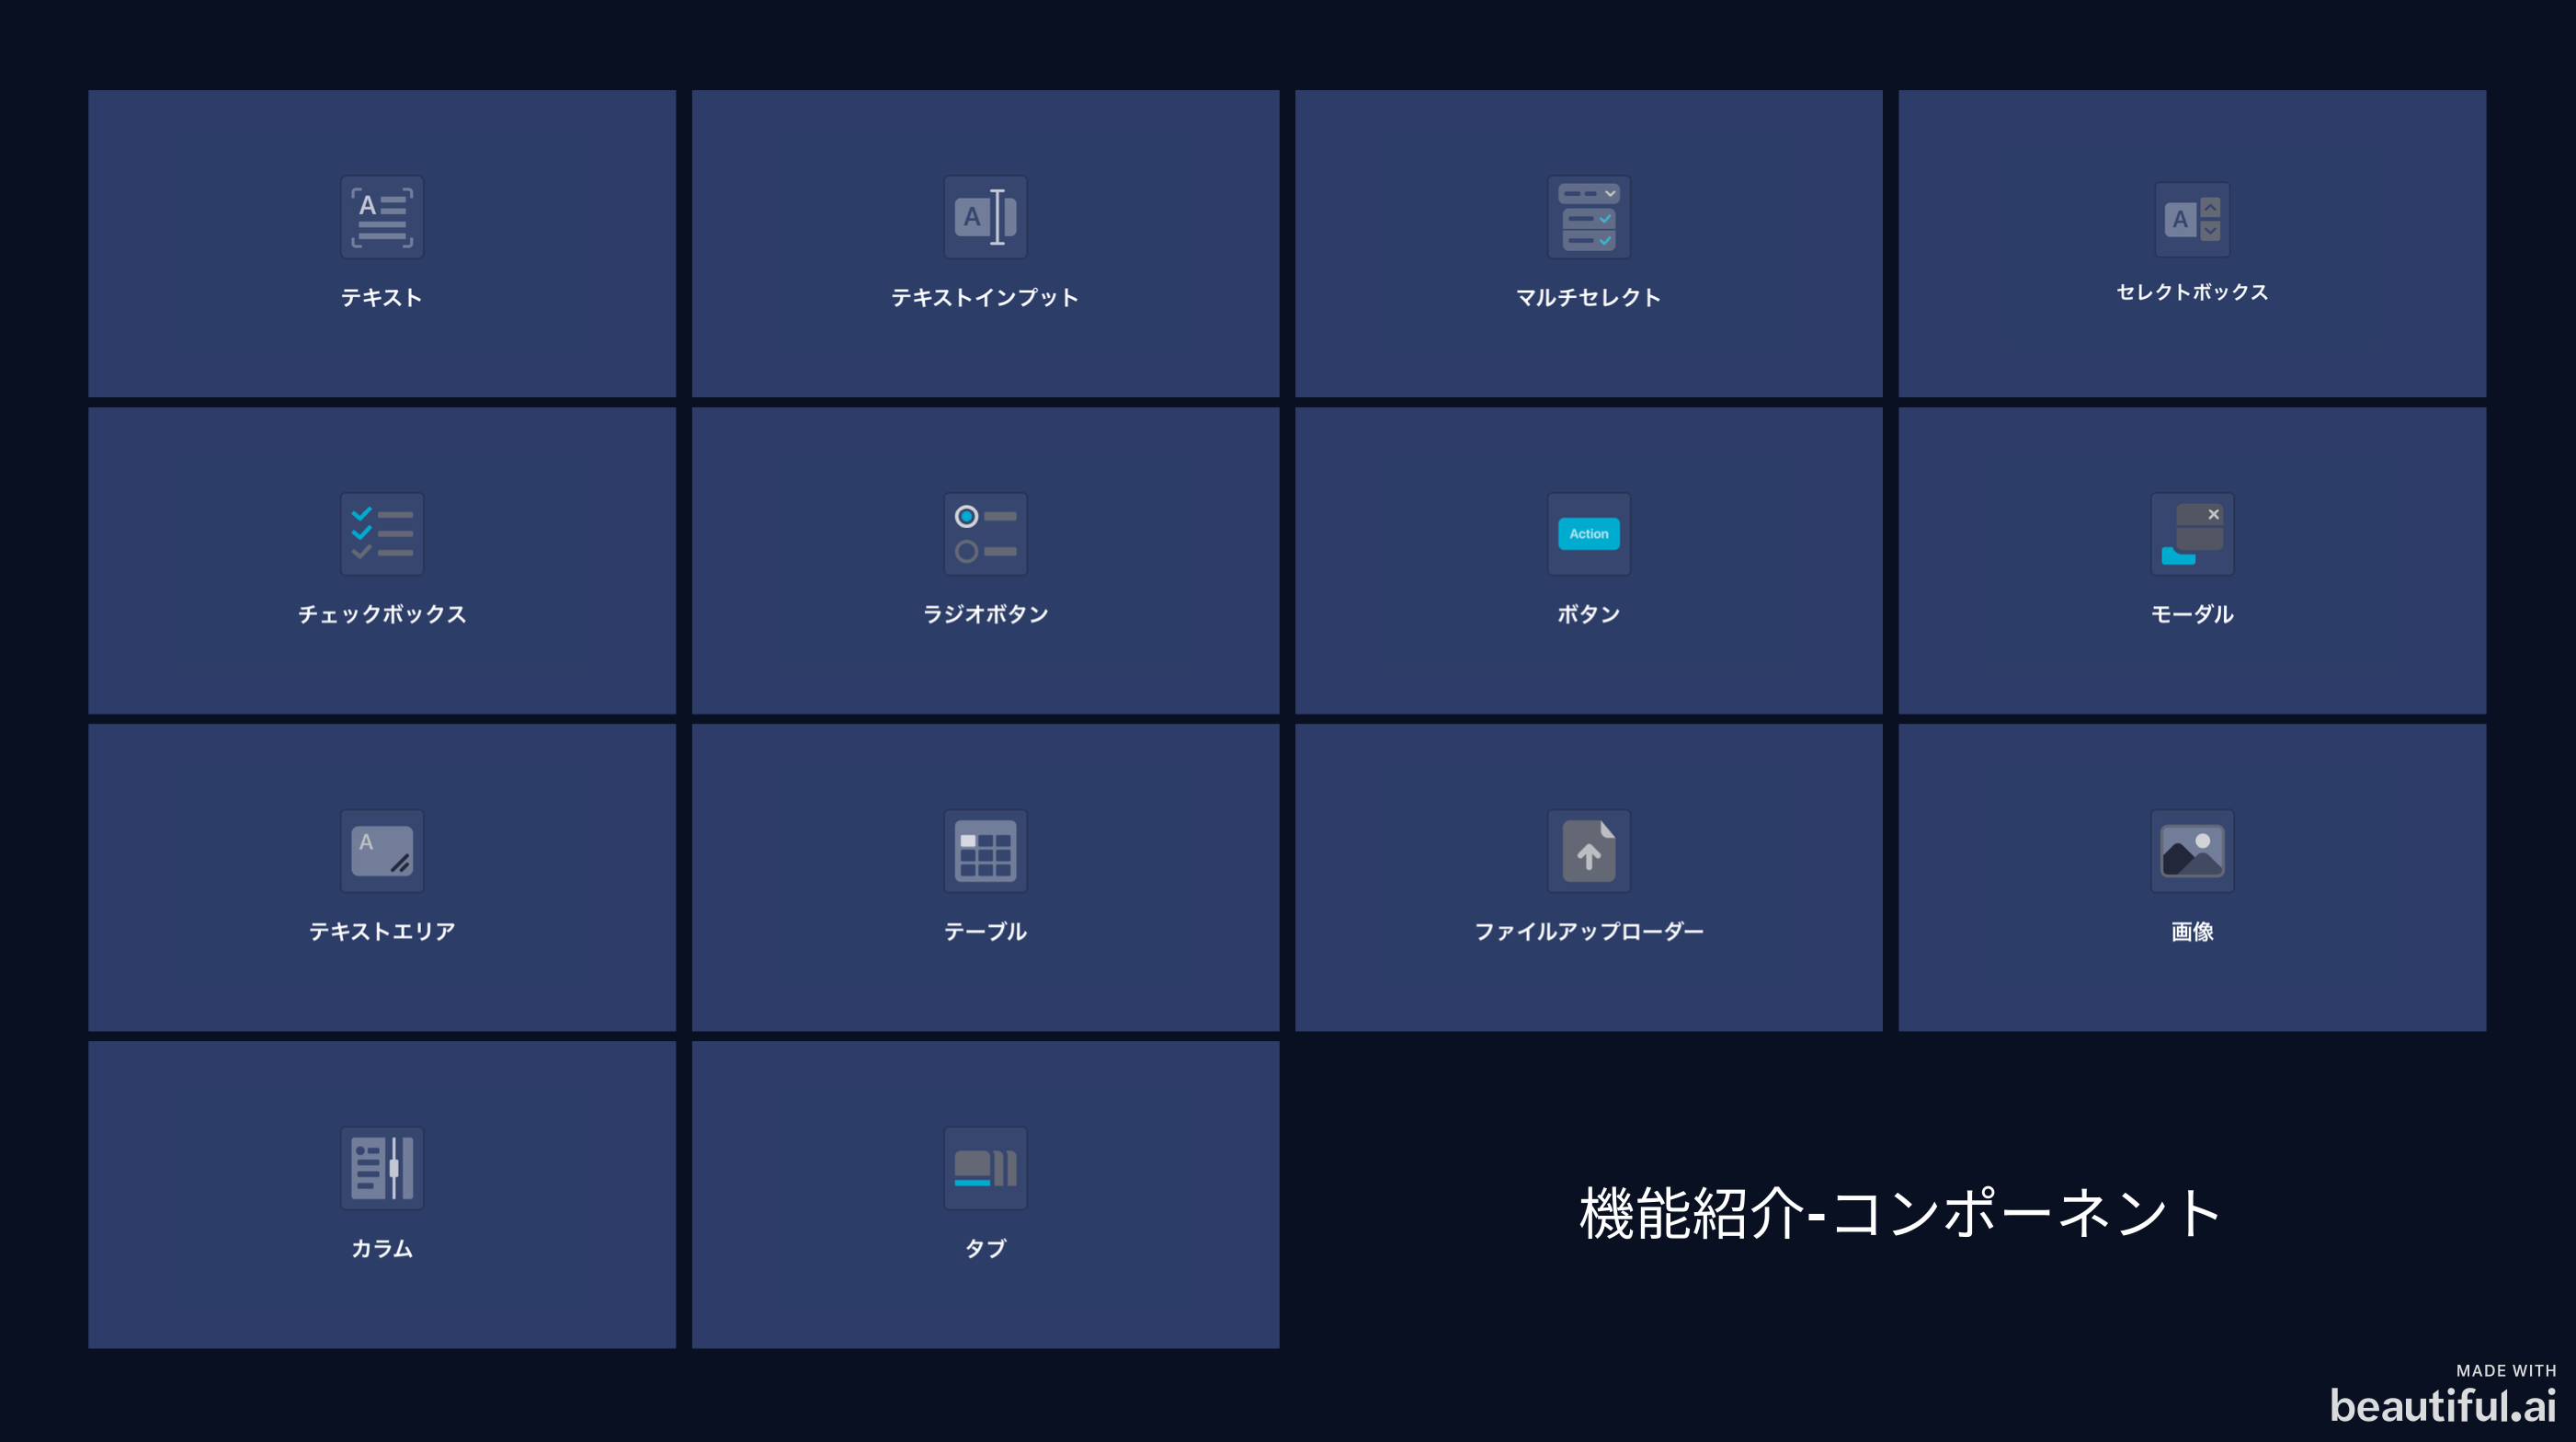This screenshot has height=1442, width=2576.
Task: Click the チェックボックス checklist icon
Action: (x=381, y=534)
